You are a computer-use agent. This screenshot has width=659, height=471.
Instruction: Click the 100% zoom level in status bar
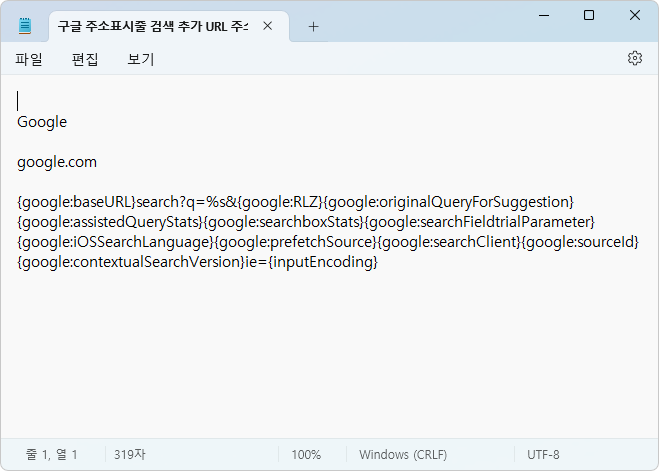tap(306, 455)
